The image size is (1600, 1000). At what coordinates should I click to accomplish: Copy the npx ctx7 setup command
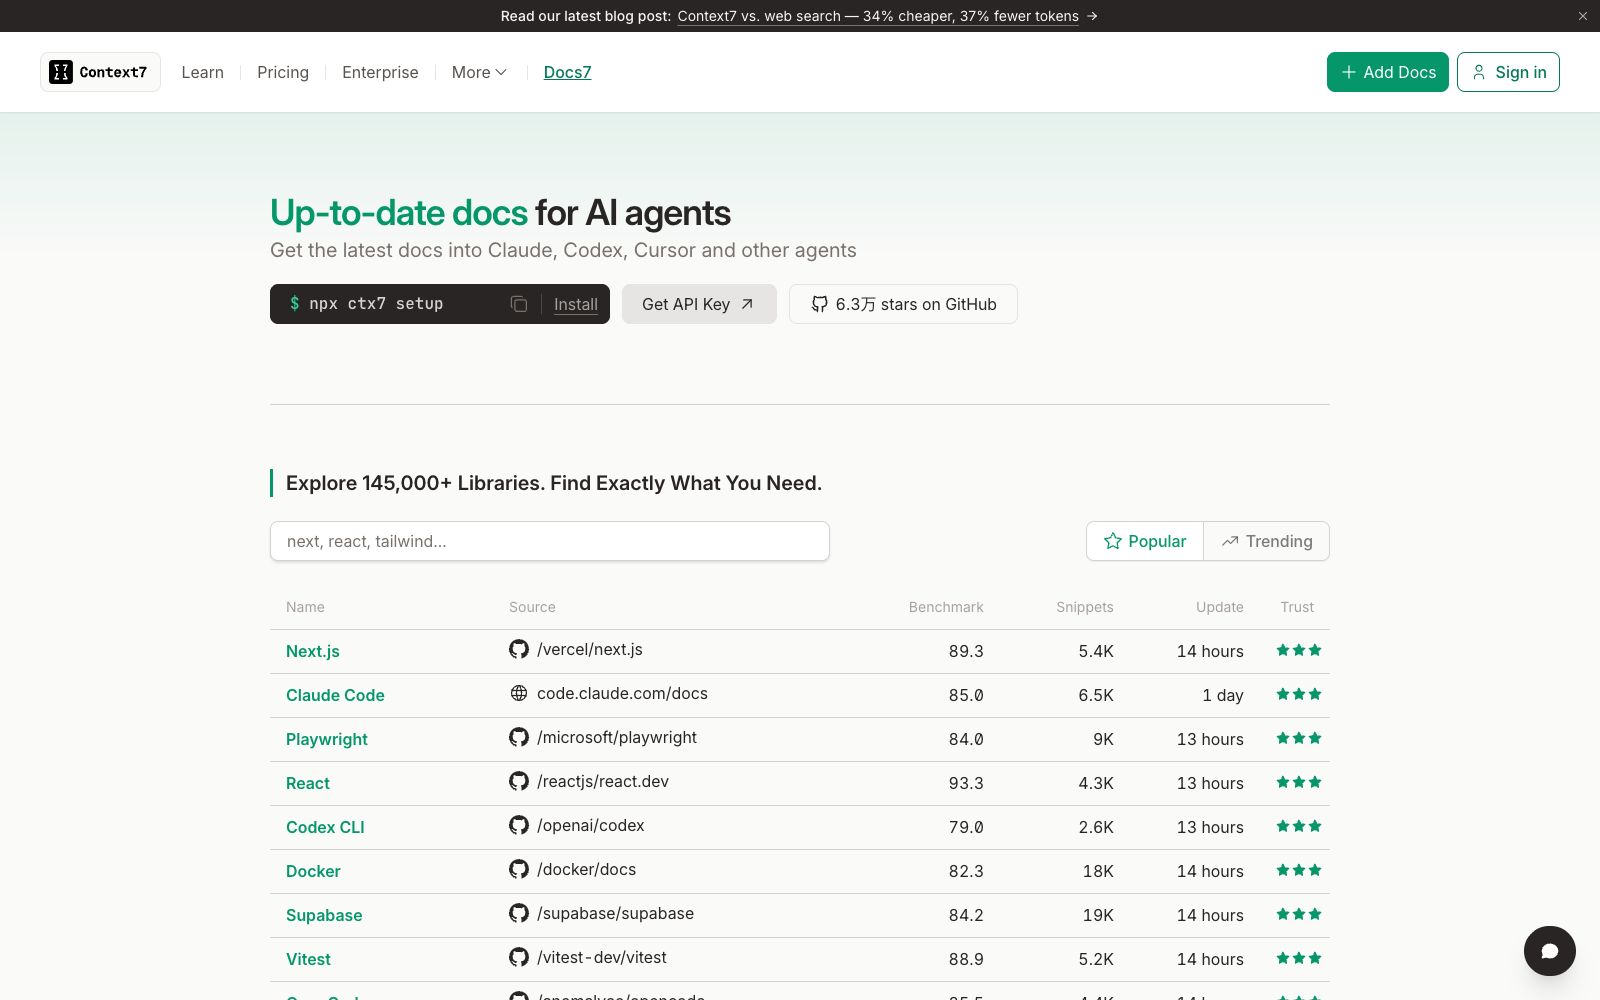[x=519, y=304]
